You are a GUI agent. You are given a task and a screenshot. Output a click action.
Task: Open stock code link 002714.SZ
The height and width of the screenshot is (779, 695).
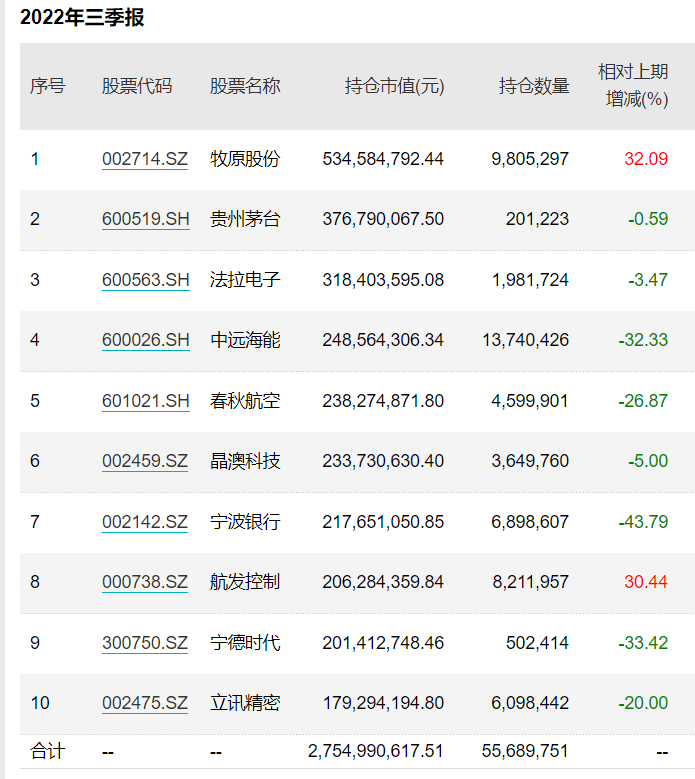(x=145, y=159)
